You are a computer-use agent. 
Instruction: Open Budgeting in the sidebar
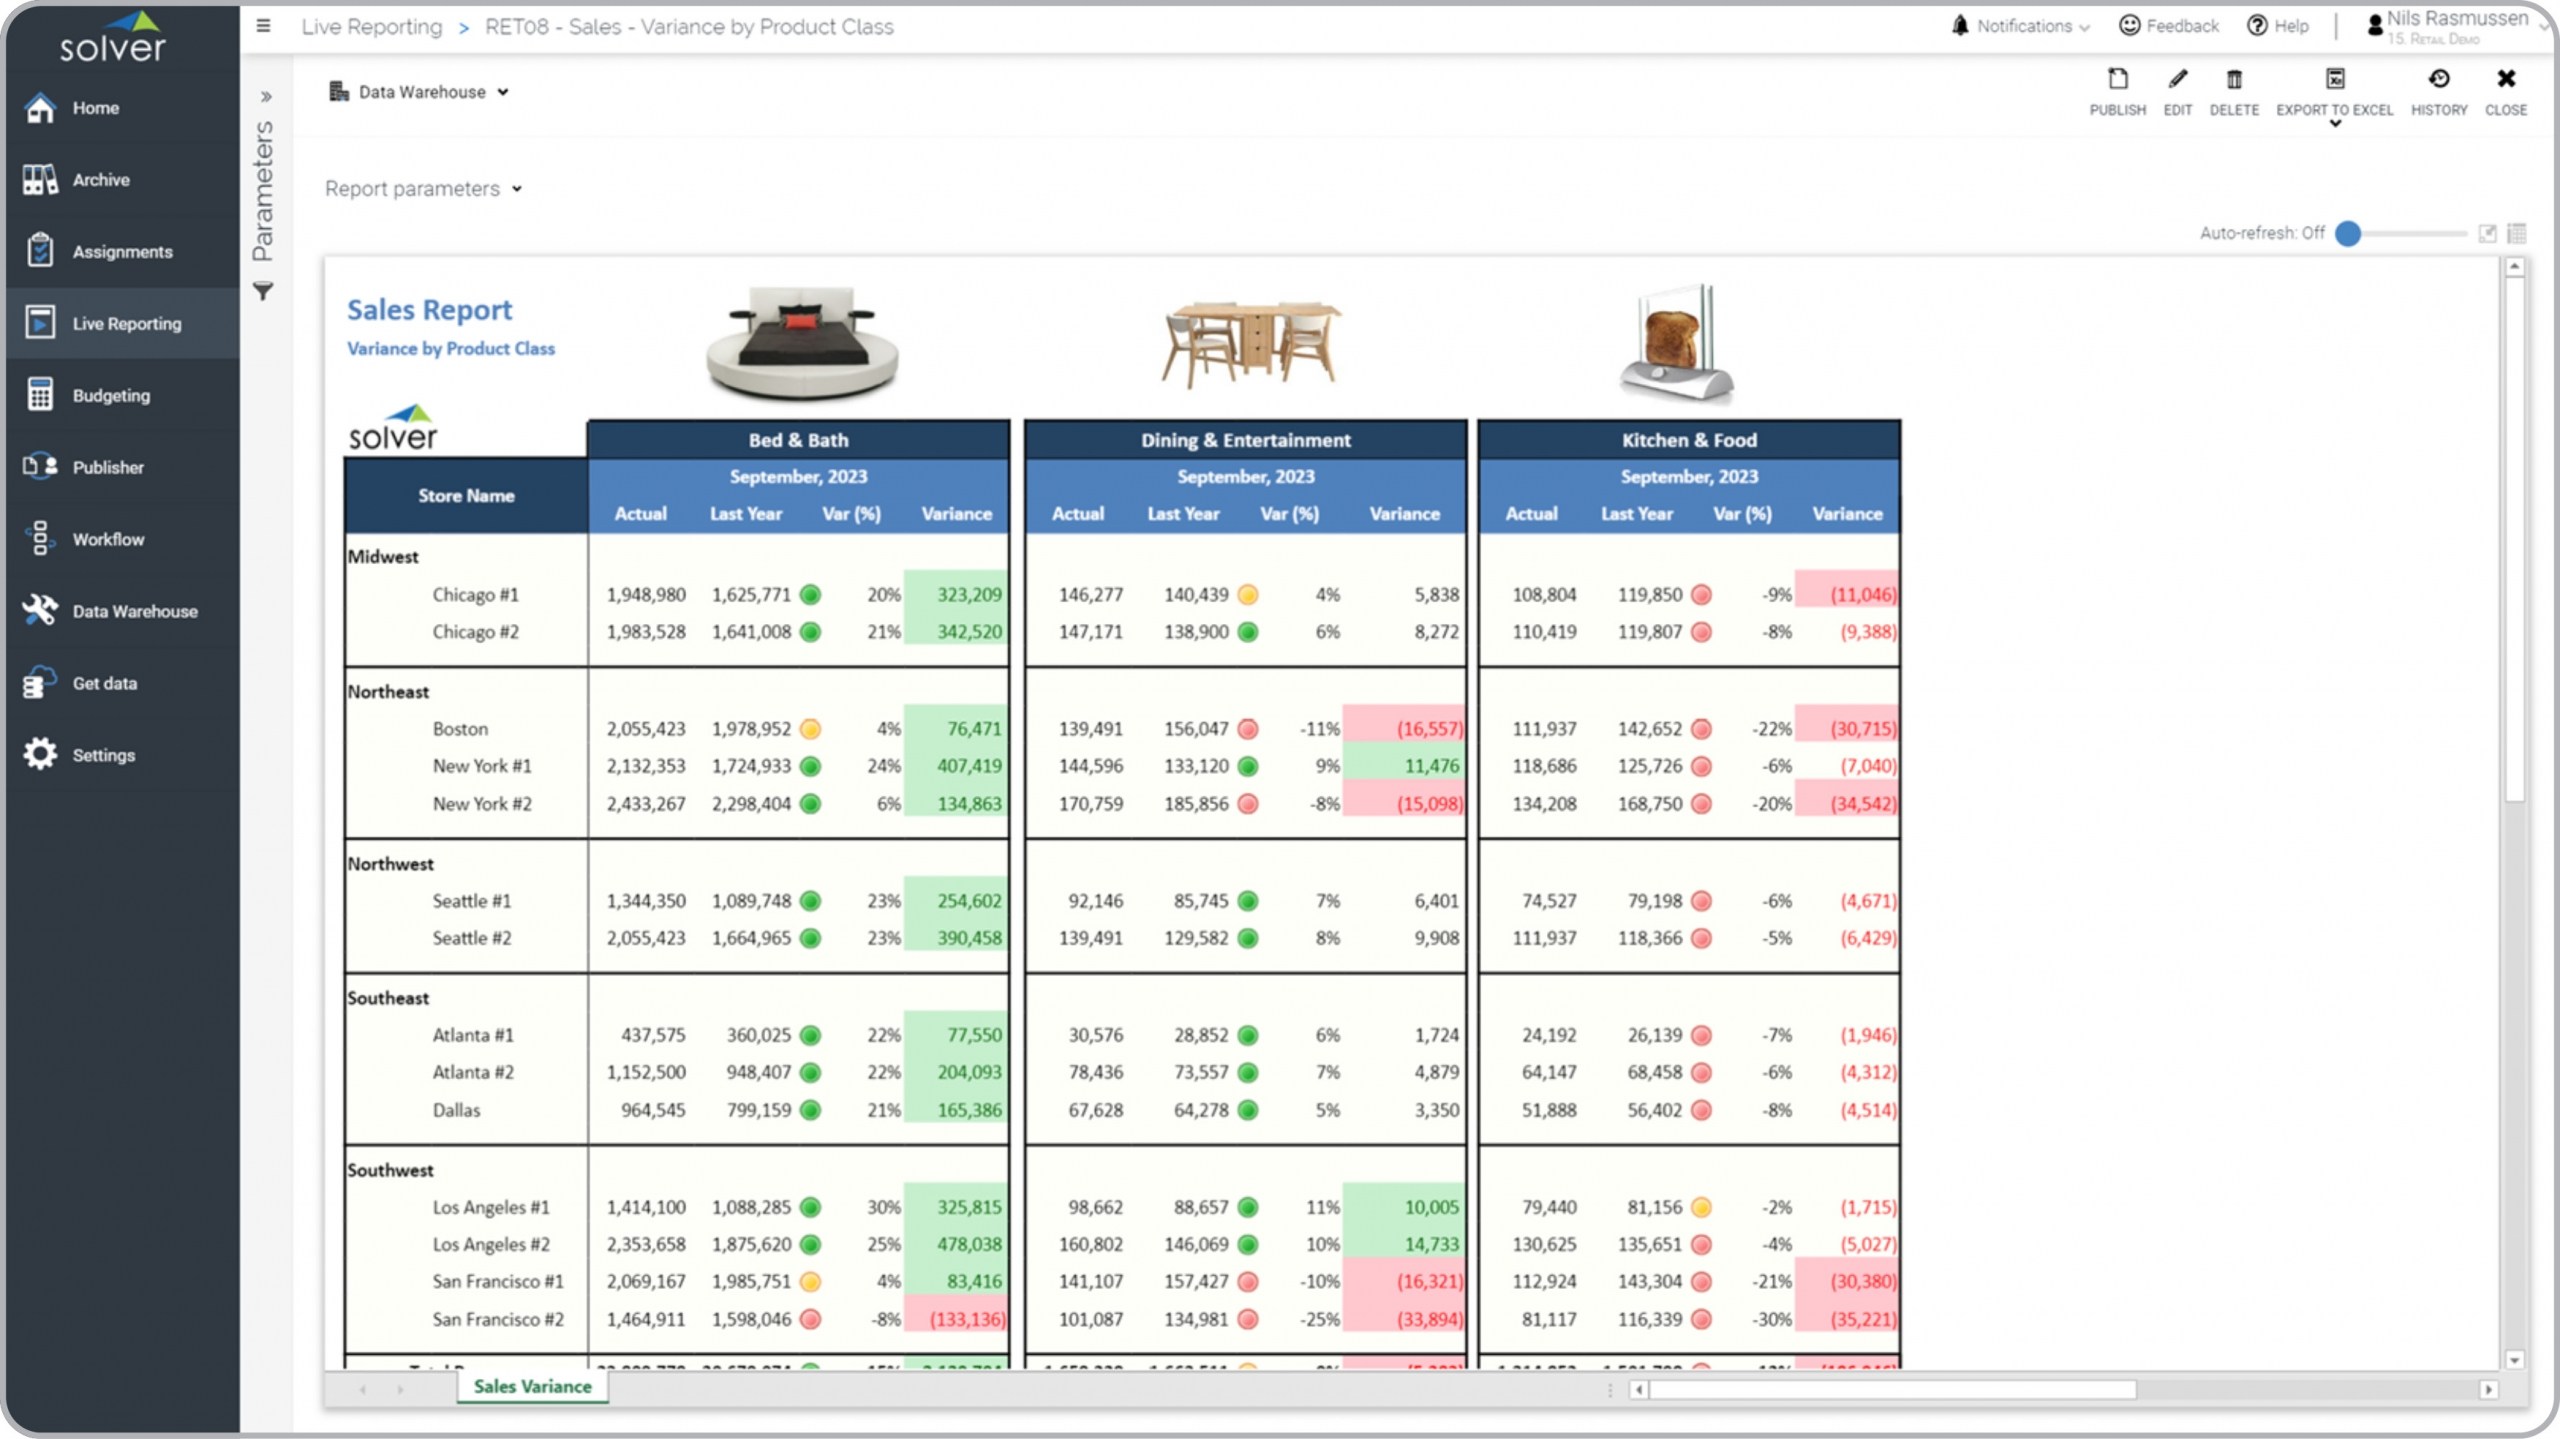tap(111, 395)
